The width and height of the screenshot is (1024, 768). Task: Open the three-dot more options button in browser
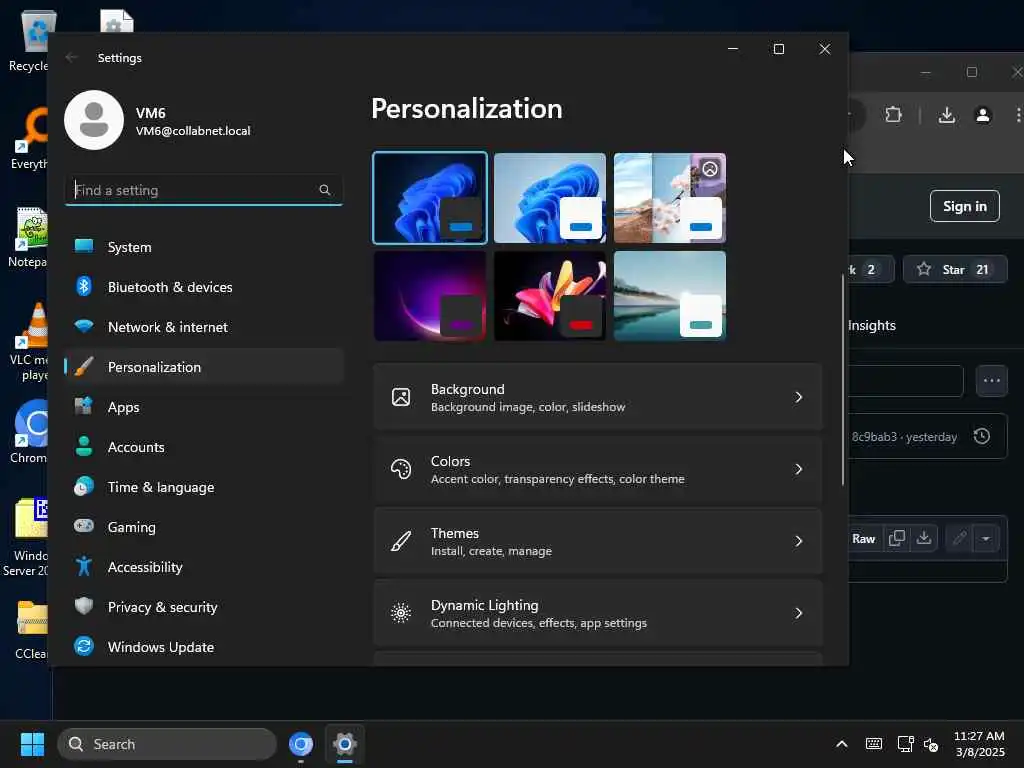pos(992,381)
